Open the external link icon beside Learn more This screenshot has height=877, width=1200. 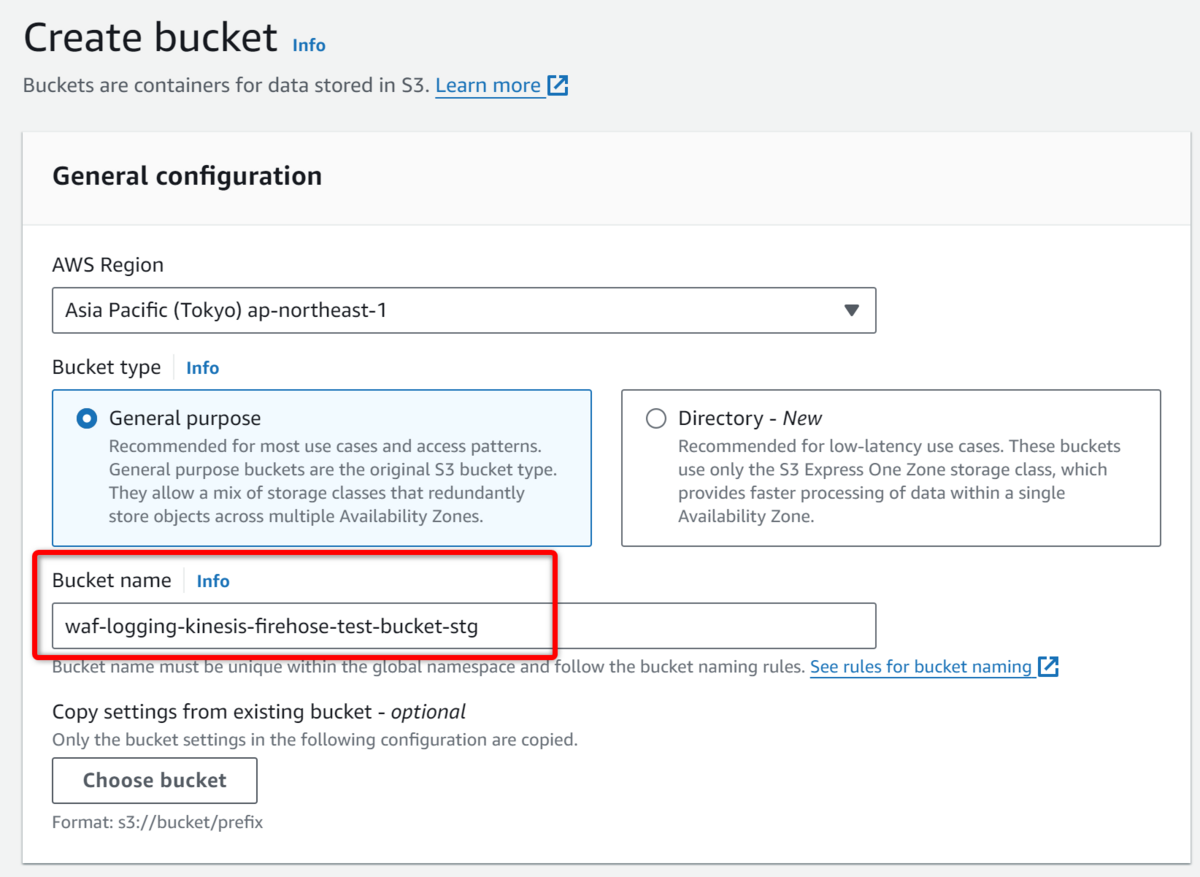(558, 86)
